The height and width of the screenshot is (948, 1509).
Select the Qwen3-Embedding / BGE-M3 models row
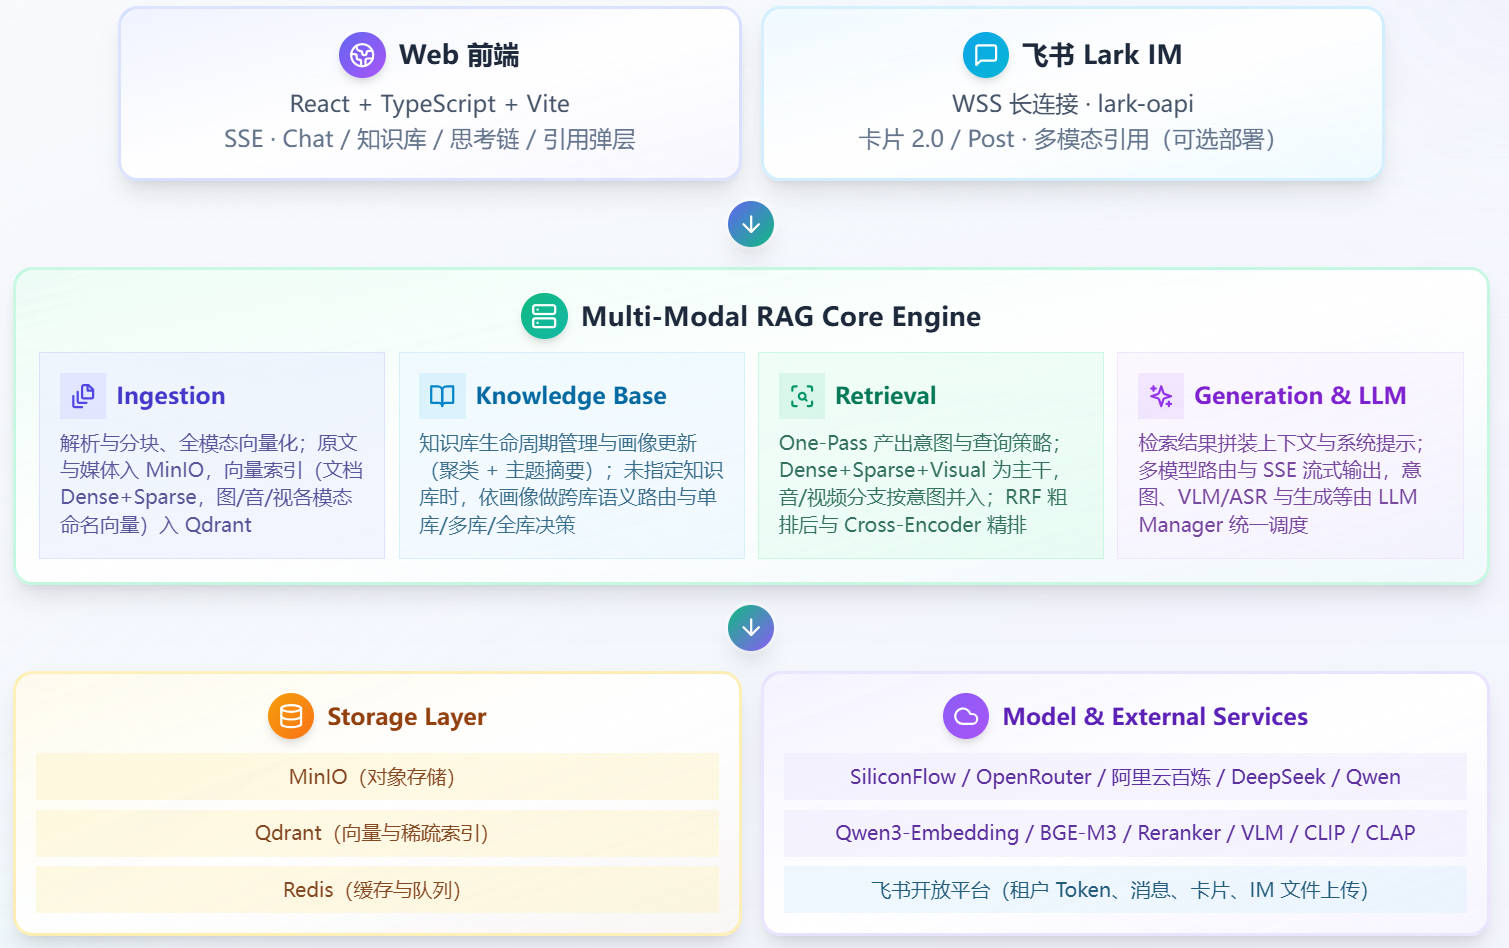click(1125, 833)
